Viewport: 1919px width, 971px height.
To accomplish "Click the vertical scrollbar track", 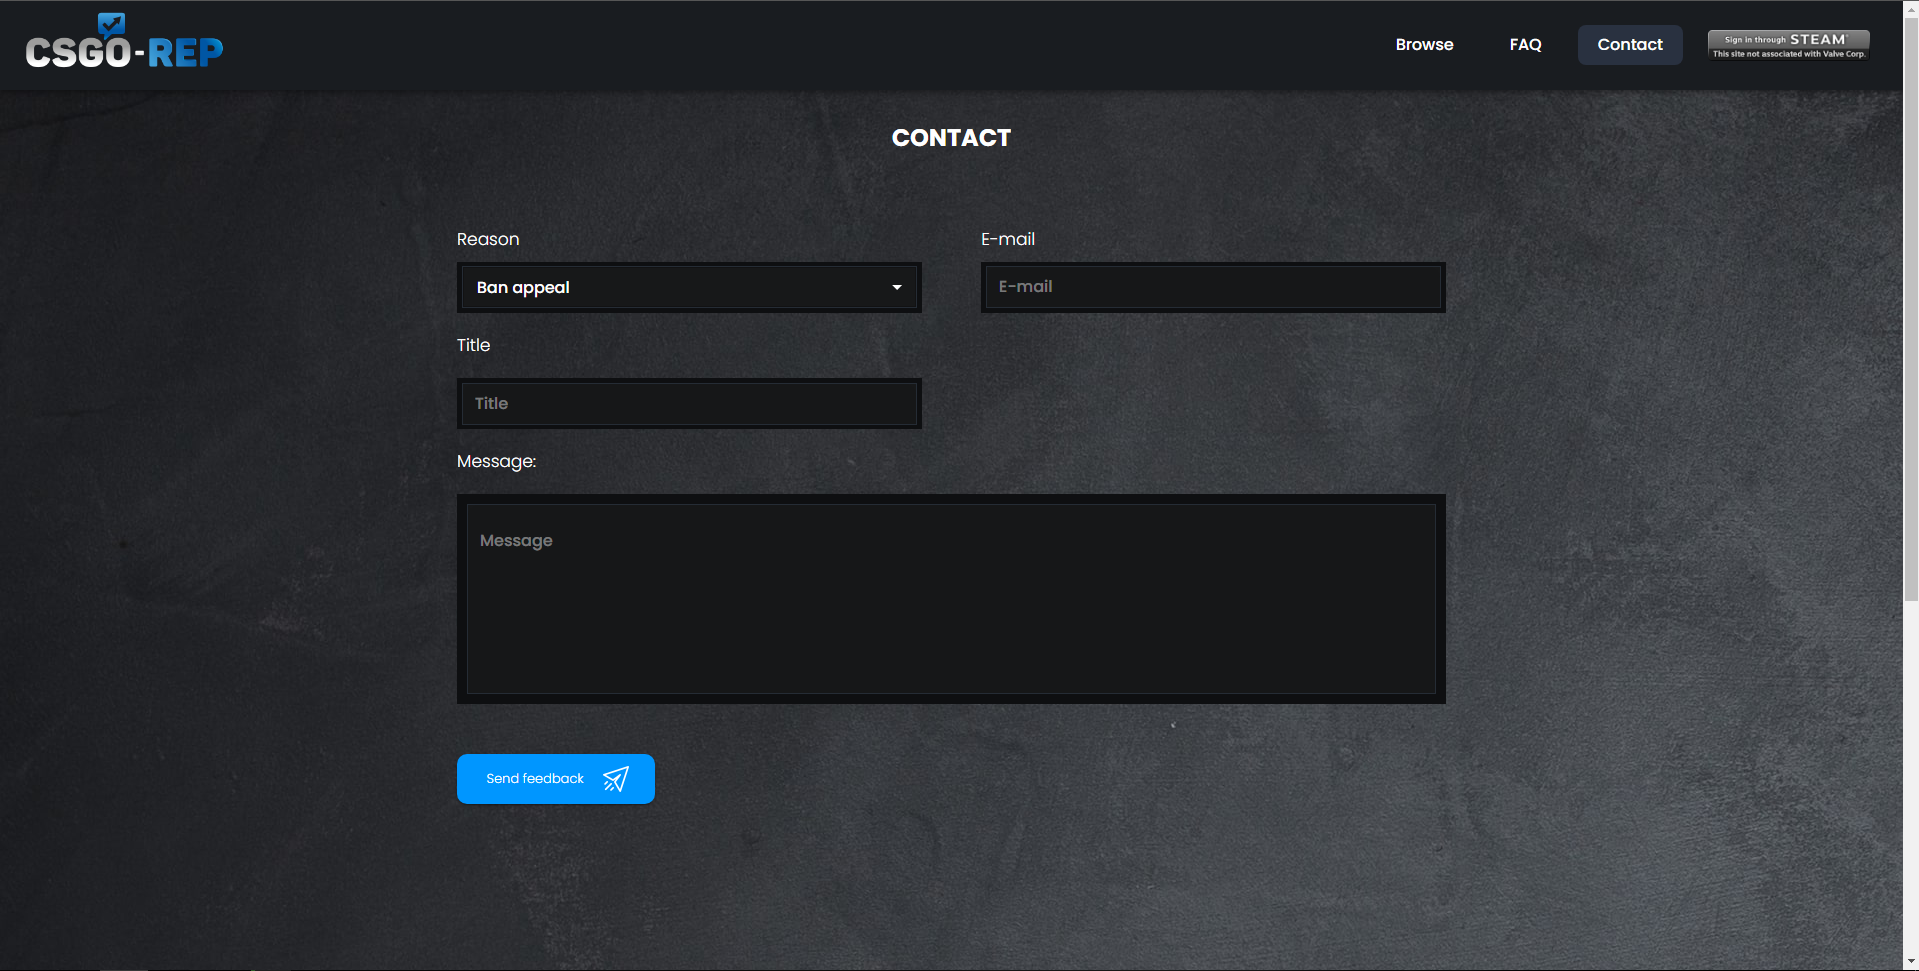I will tap(1910, 500).
